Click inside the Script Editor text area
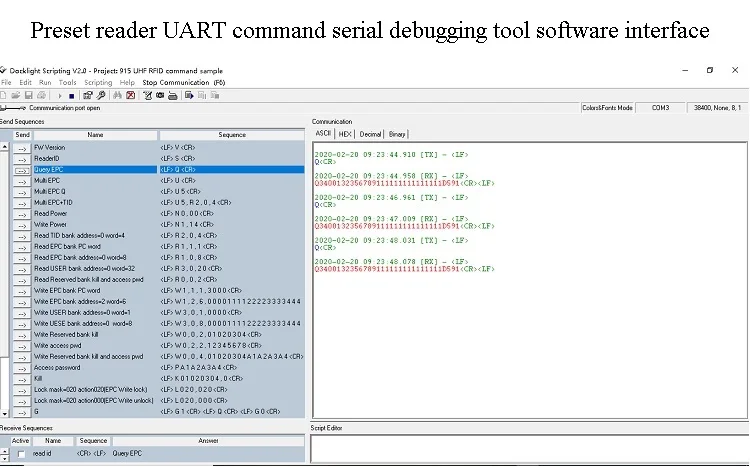This screenshot has width=750, height=467. [x=529, y=448]
